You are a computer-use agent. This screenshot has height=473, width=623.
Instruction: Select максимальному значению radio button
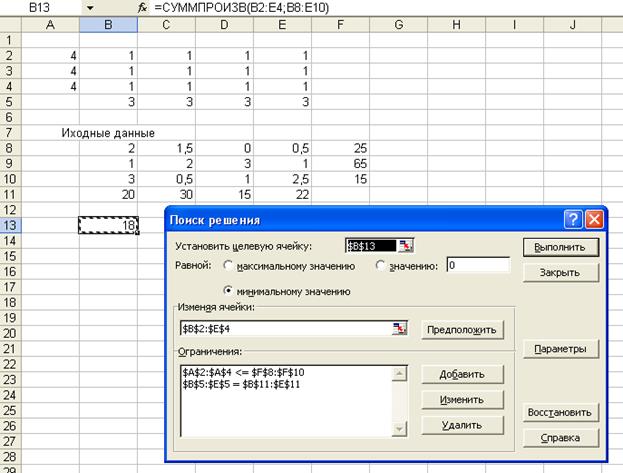coord(228,265)
